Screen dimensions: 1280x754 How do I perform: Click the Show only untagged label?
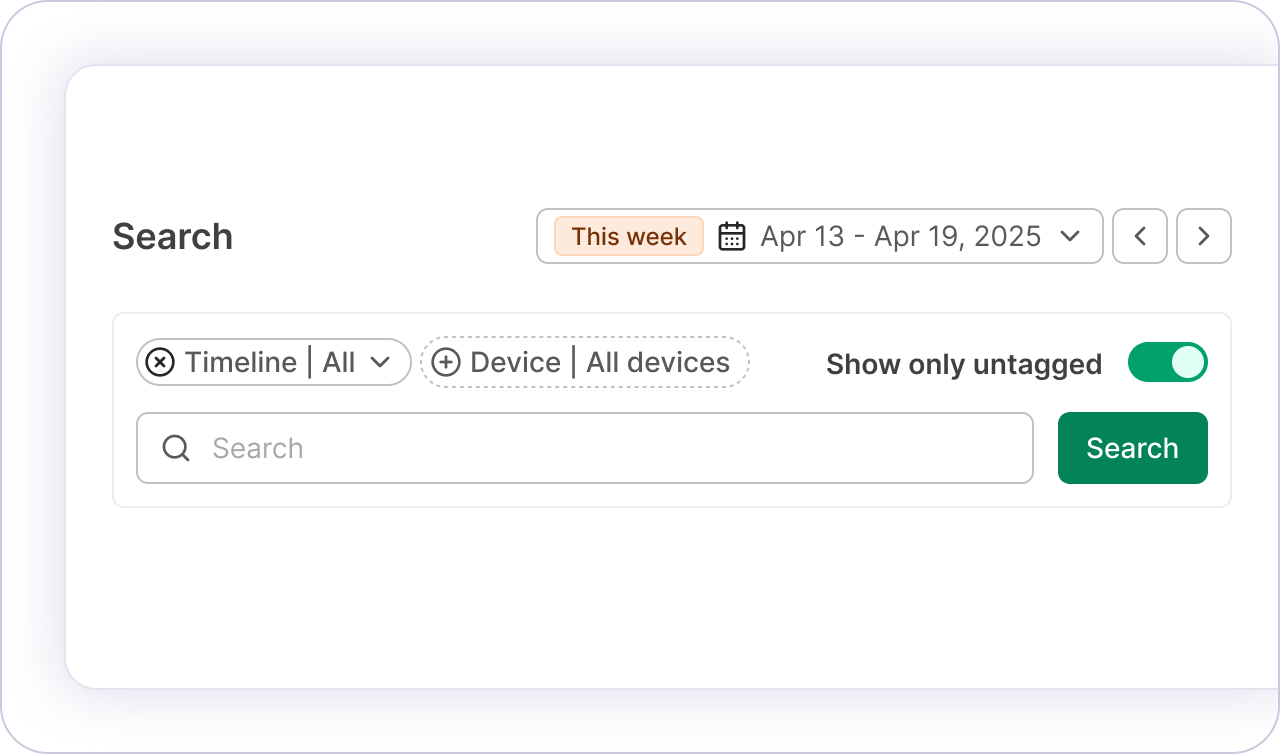pyautogui.click(x=963, y=364)
